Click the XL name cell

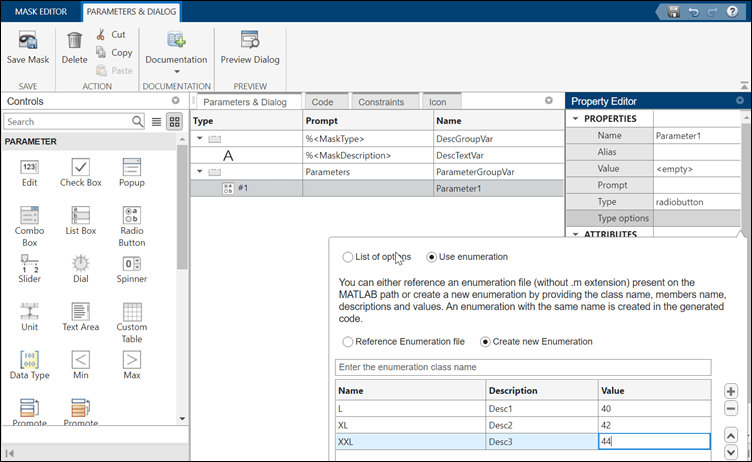(411, 425)
